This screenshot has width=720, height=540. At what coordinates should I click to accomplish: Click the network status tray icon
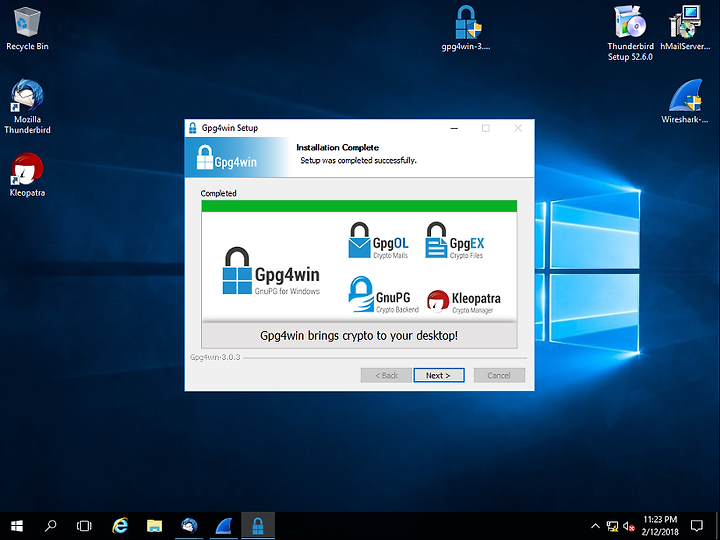[612, 526]
